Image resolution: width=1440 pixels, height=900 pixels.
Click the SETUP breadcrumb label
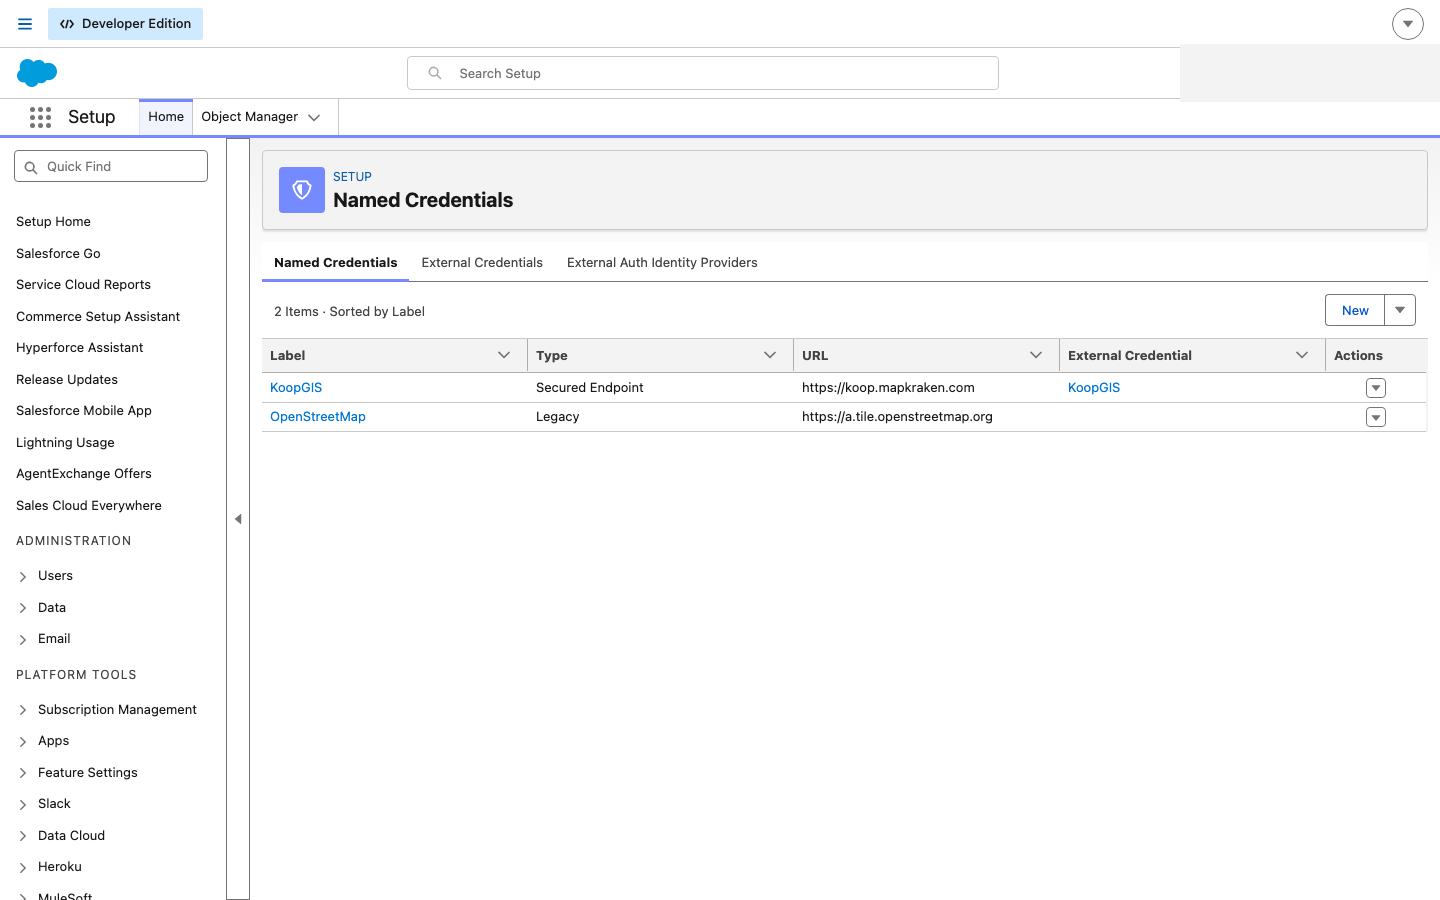[x=352, y=176]
